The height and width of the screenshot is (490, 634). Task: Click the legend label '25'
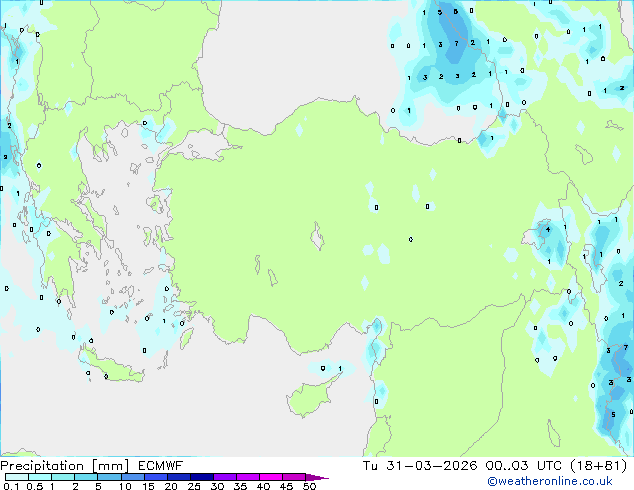click(x=194, y=486)
